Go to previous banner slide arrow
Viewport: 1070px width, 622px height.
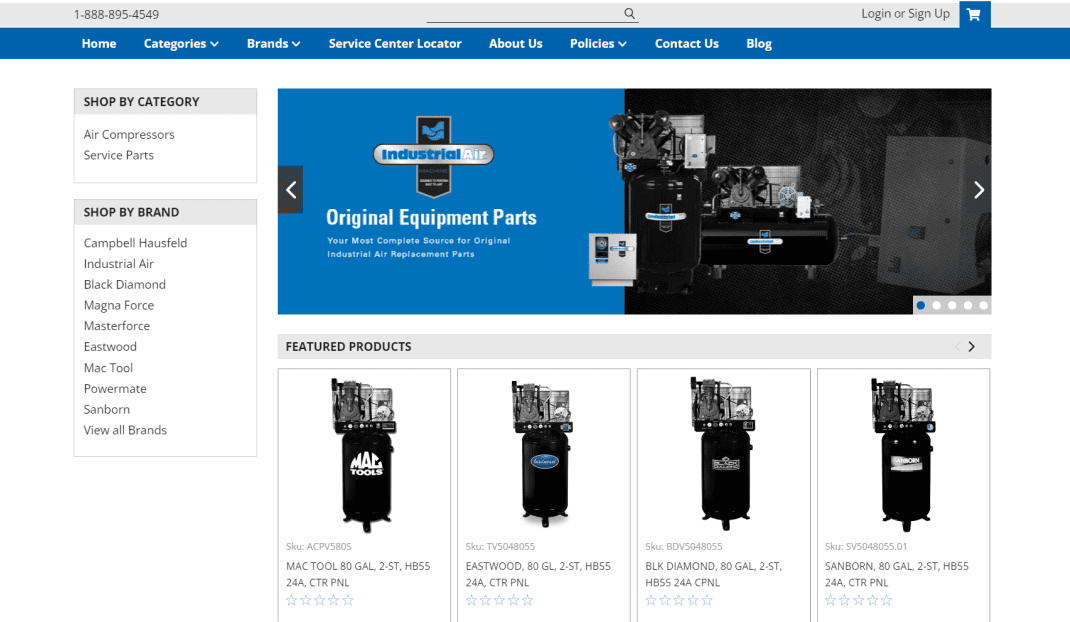pyautogui.click(x=291, y=190)
